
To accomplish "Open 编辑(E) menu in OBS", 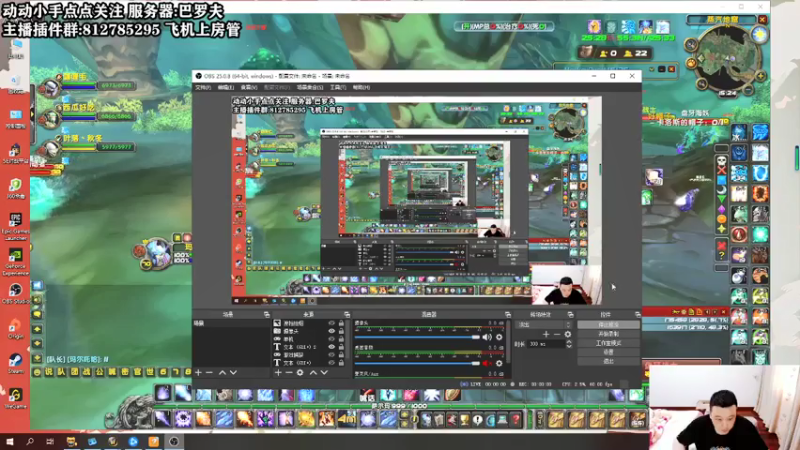I will [226, 88].
